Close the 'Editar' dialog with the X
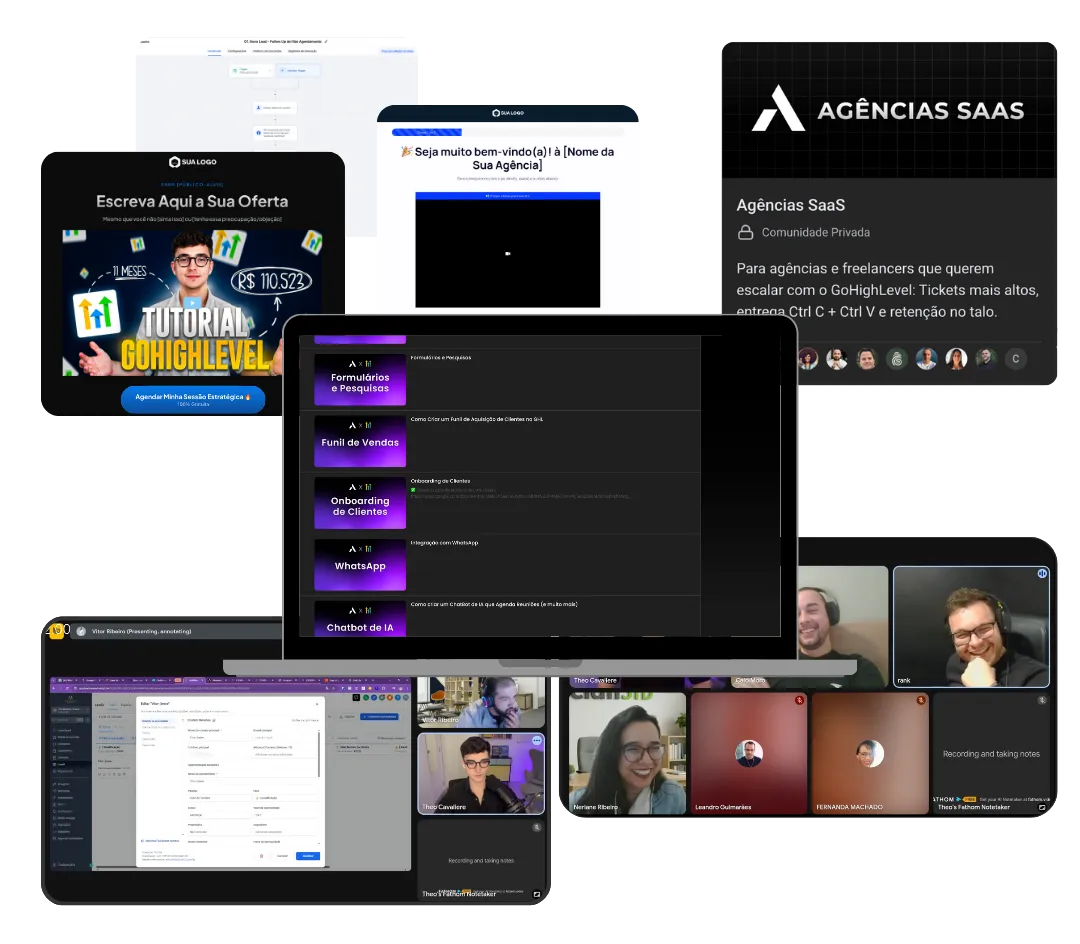The width and height of the screenshot is (1080, 944). point(317,704)
